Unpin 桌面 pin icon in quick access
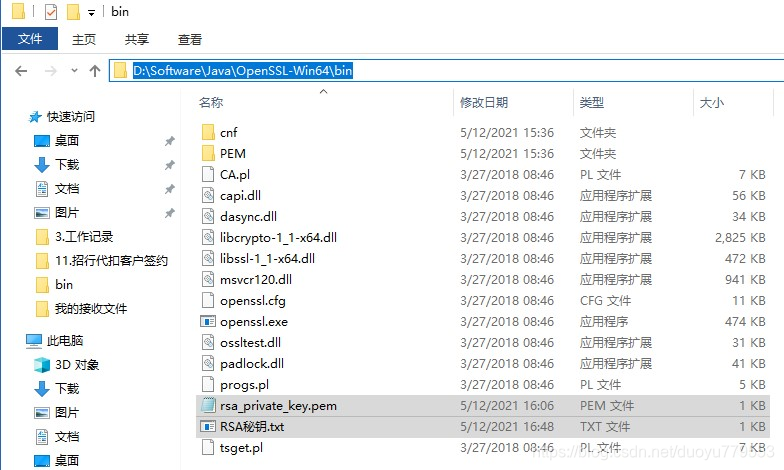The width and height of the screenshot is (784, 470). 170,141
